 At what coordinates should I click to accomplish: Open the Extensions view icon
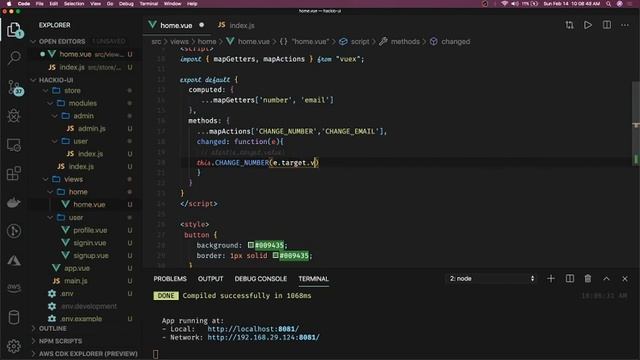coord(14,173)
